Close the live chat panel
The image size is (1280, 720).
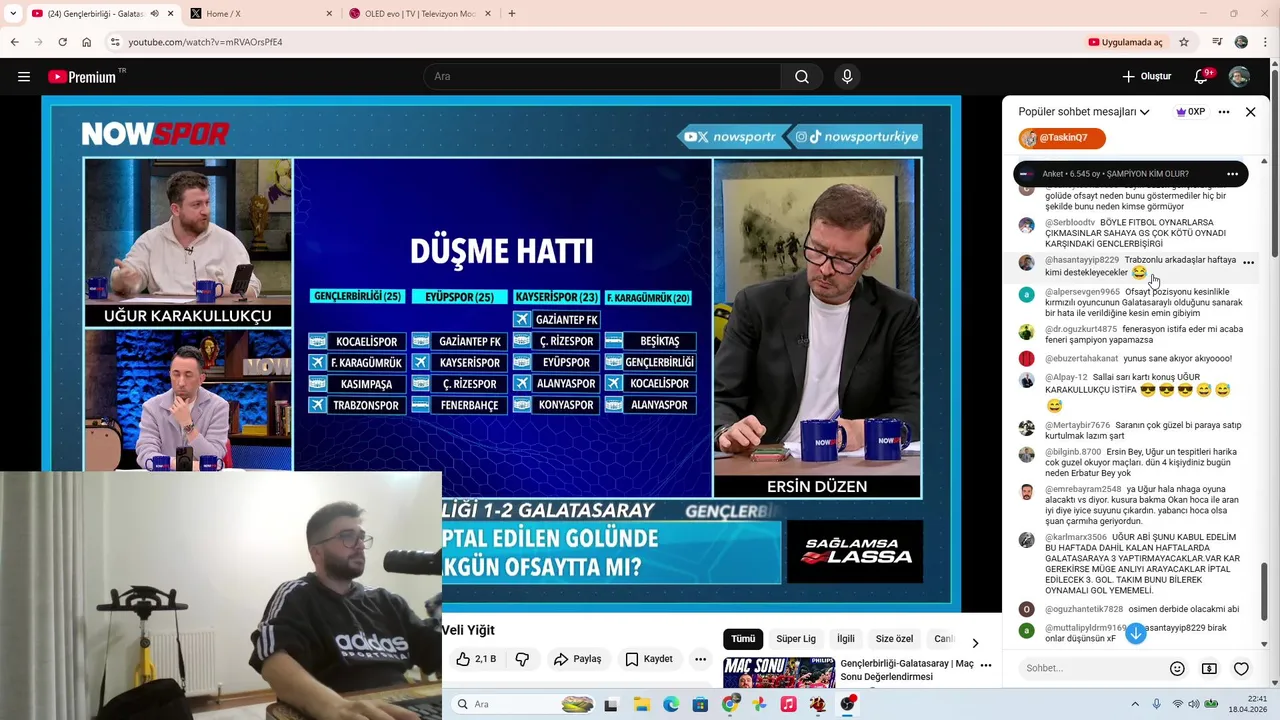coord(1250,112)
